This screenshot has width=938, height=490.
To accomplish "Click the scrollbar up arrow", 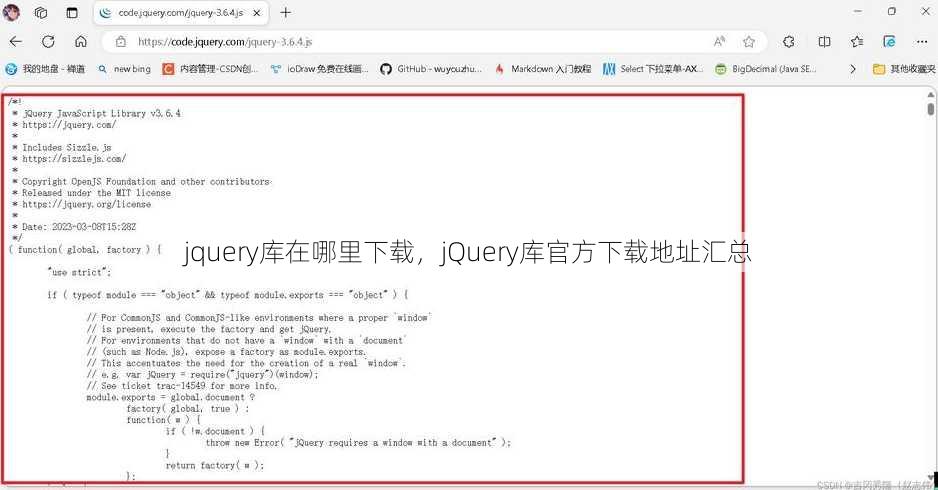I will click(931, 95).
